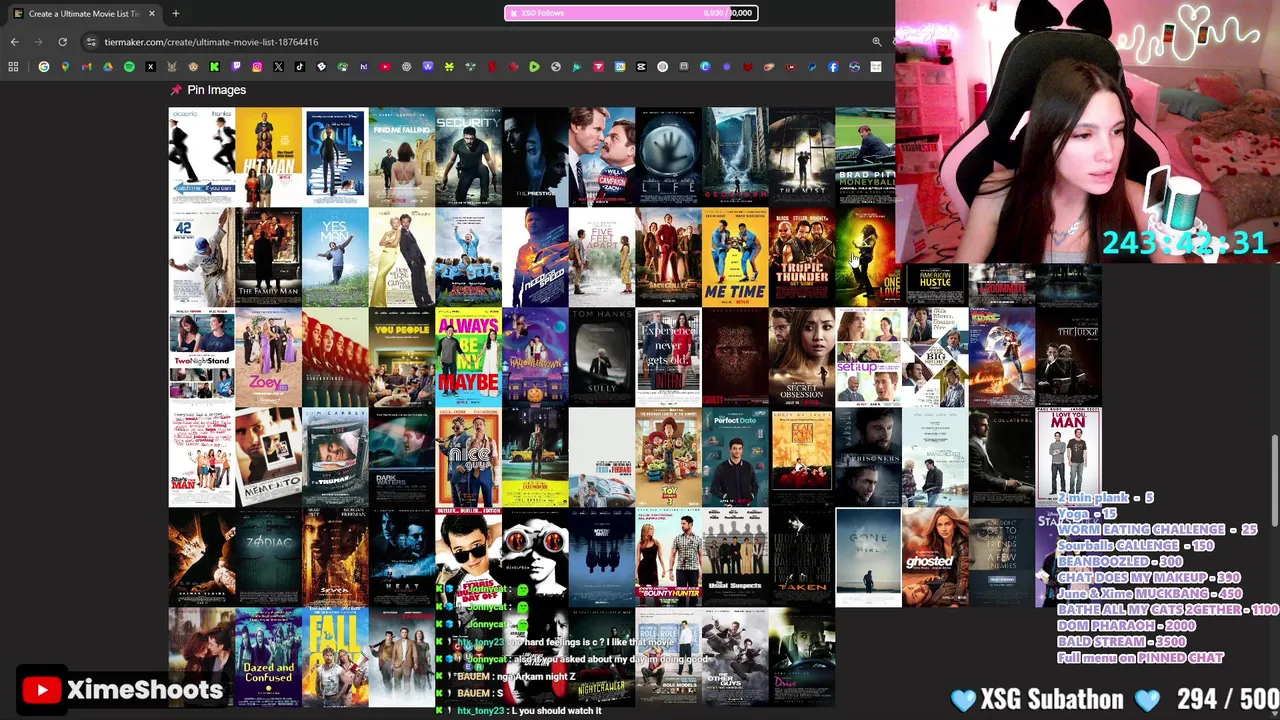
Task: Select the Tropic Thunder poster
Action: tap(802, 257)
